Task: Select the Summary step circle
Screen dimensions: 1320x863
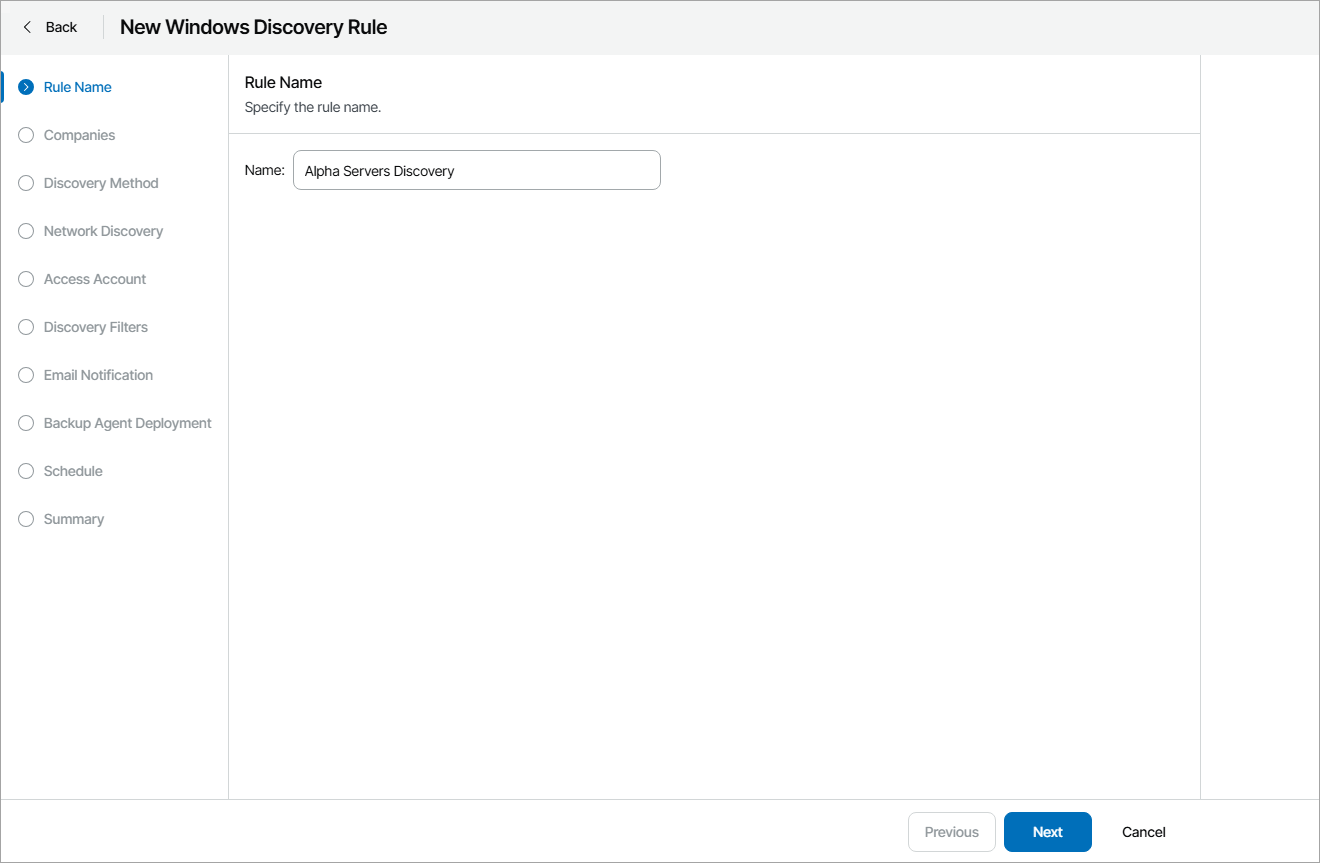Action: point(26,519)
